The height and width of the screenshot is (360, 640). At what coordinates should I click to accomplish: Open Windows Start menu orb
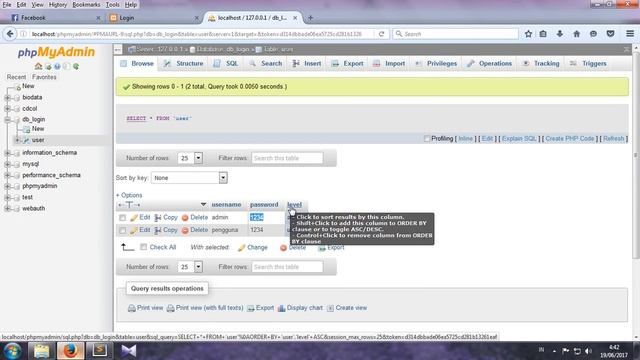pos(13,351)
